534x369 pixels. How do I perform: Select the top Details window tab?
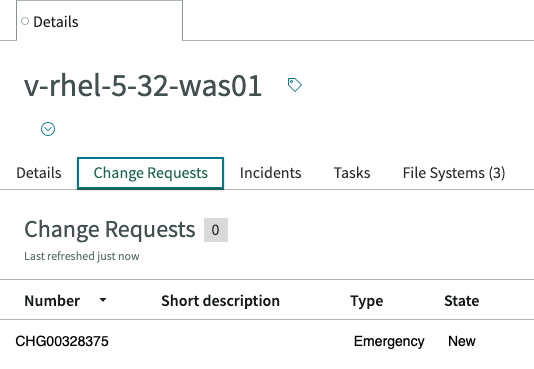(x=99, y=21)
